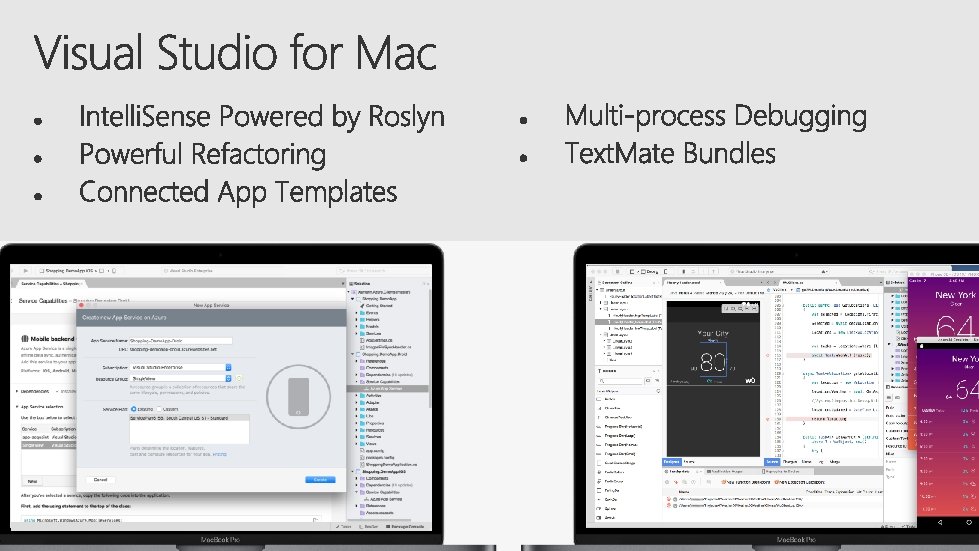Toggle the second breakpoint row checkbox
Viewport: 979px width, 551px height.
pos(675,505)
